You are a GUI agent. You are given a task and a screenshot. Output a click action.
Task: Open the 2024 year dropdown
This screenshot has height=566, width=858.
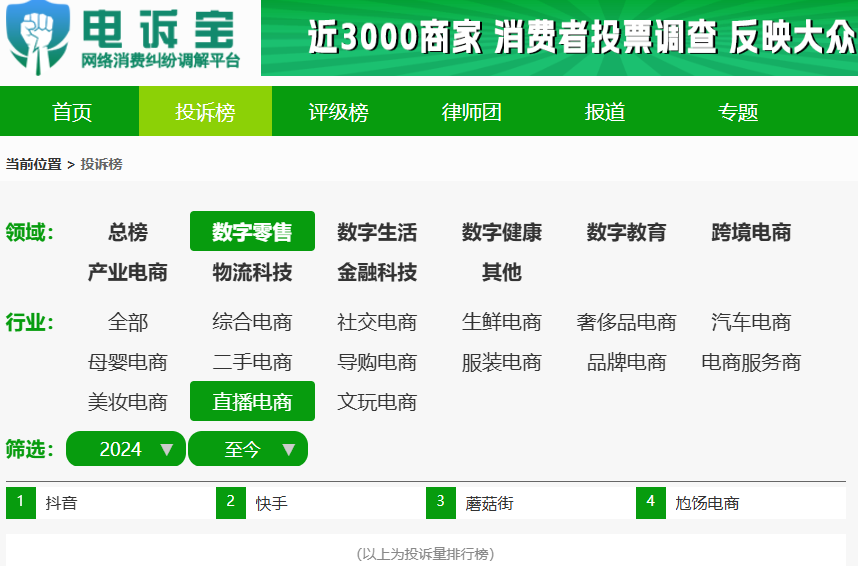click(x=126, y=449)
